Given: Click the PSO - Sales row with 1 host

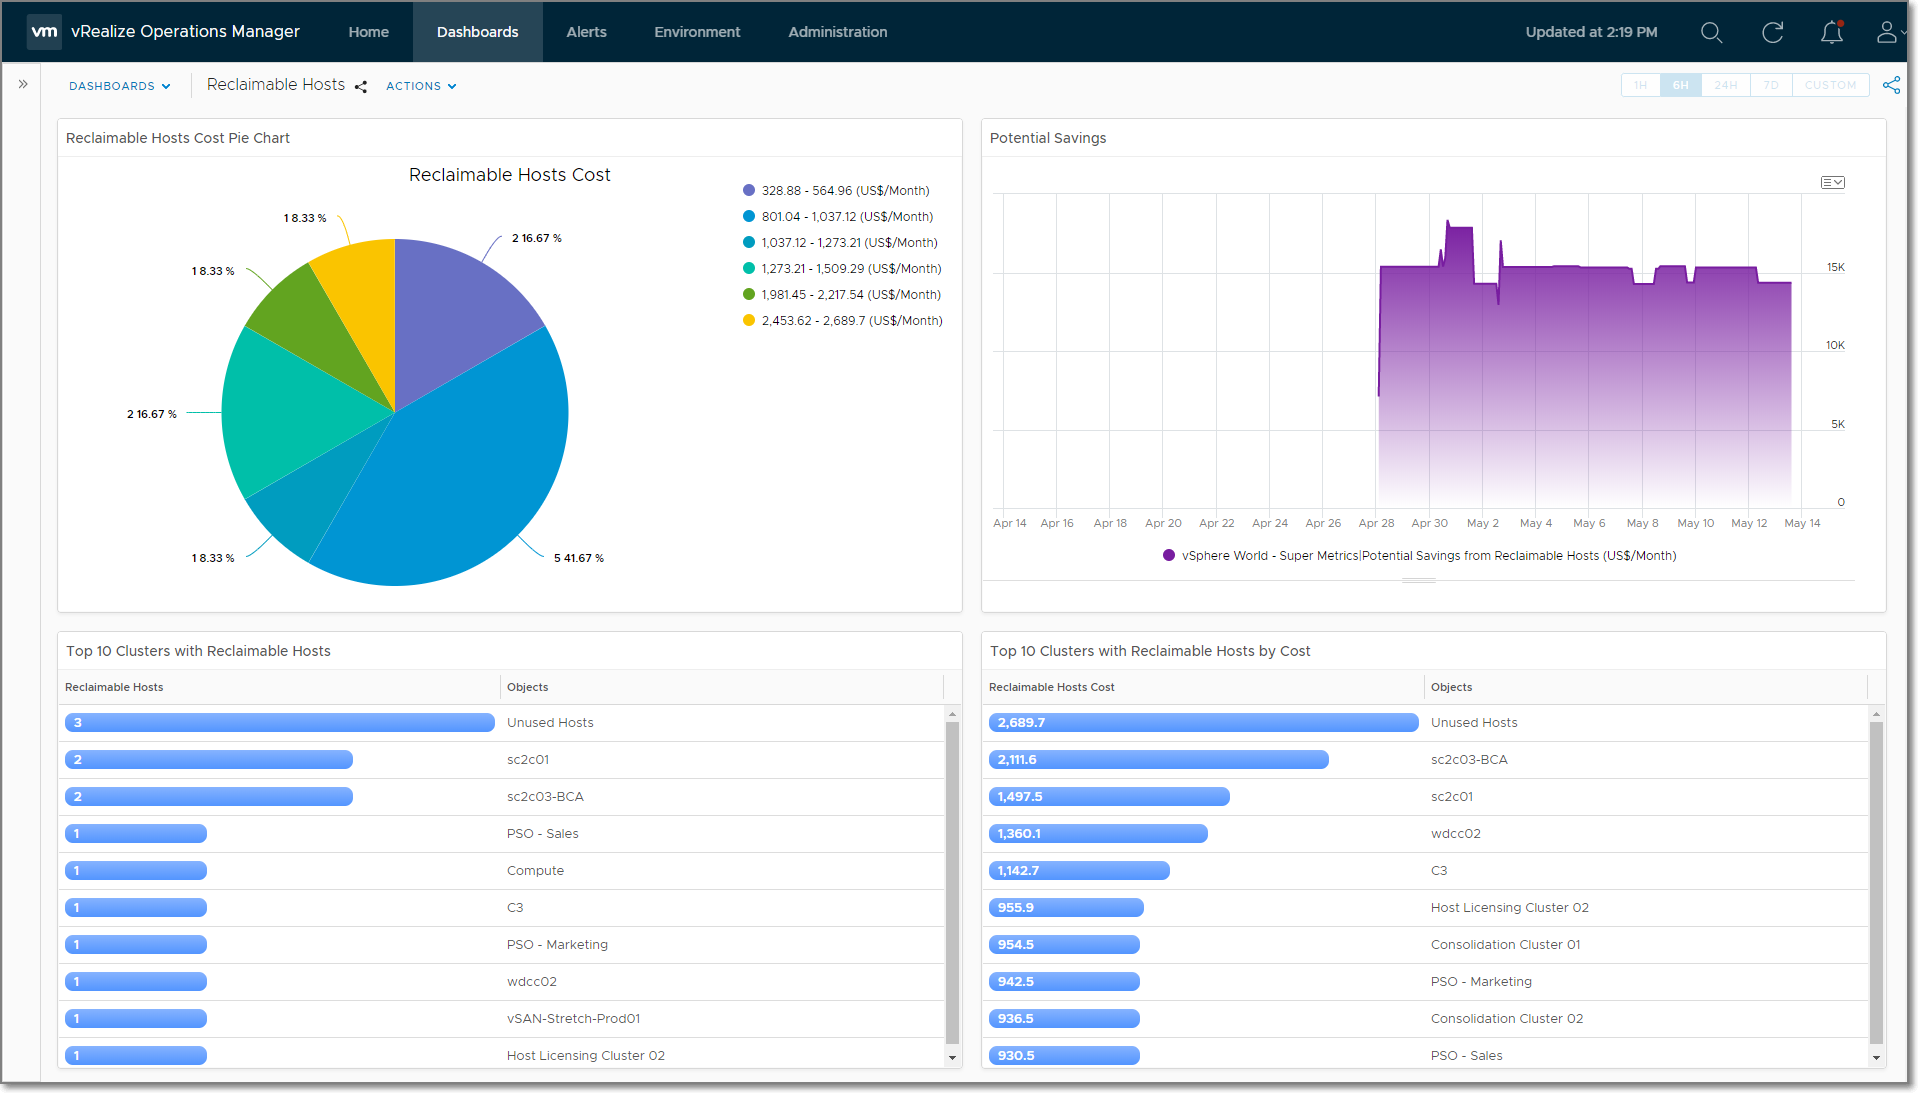Looking at the screenshot, I should [501, 833].
